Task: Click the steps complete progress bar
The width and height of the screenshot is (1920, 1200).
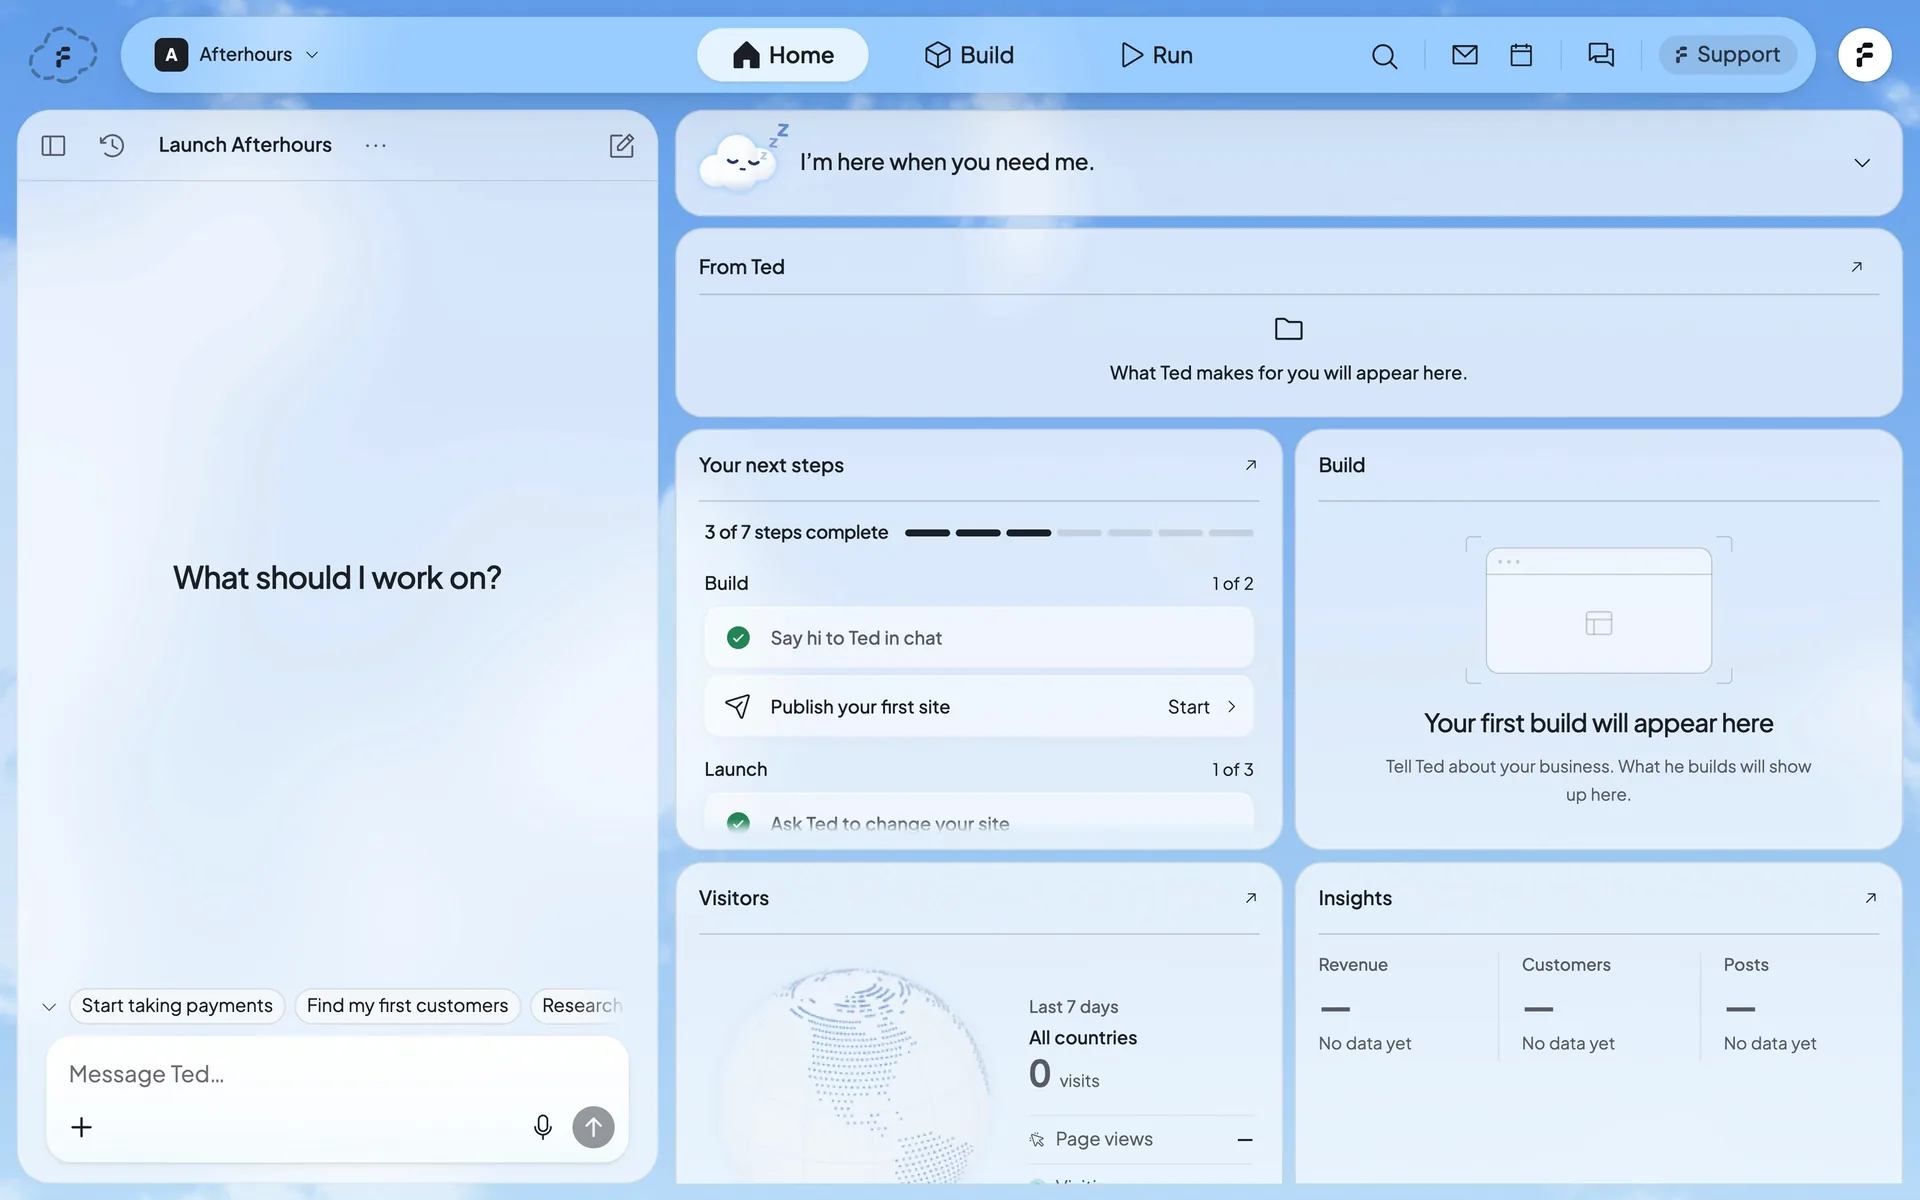Action: [1079, 533]
